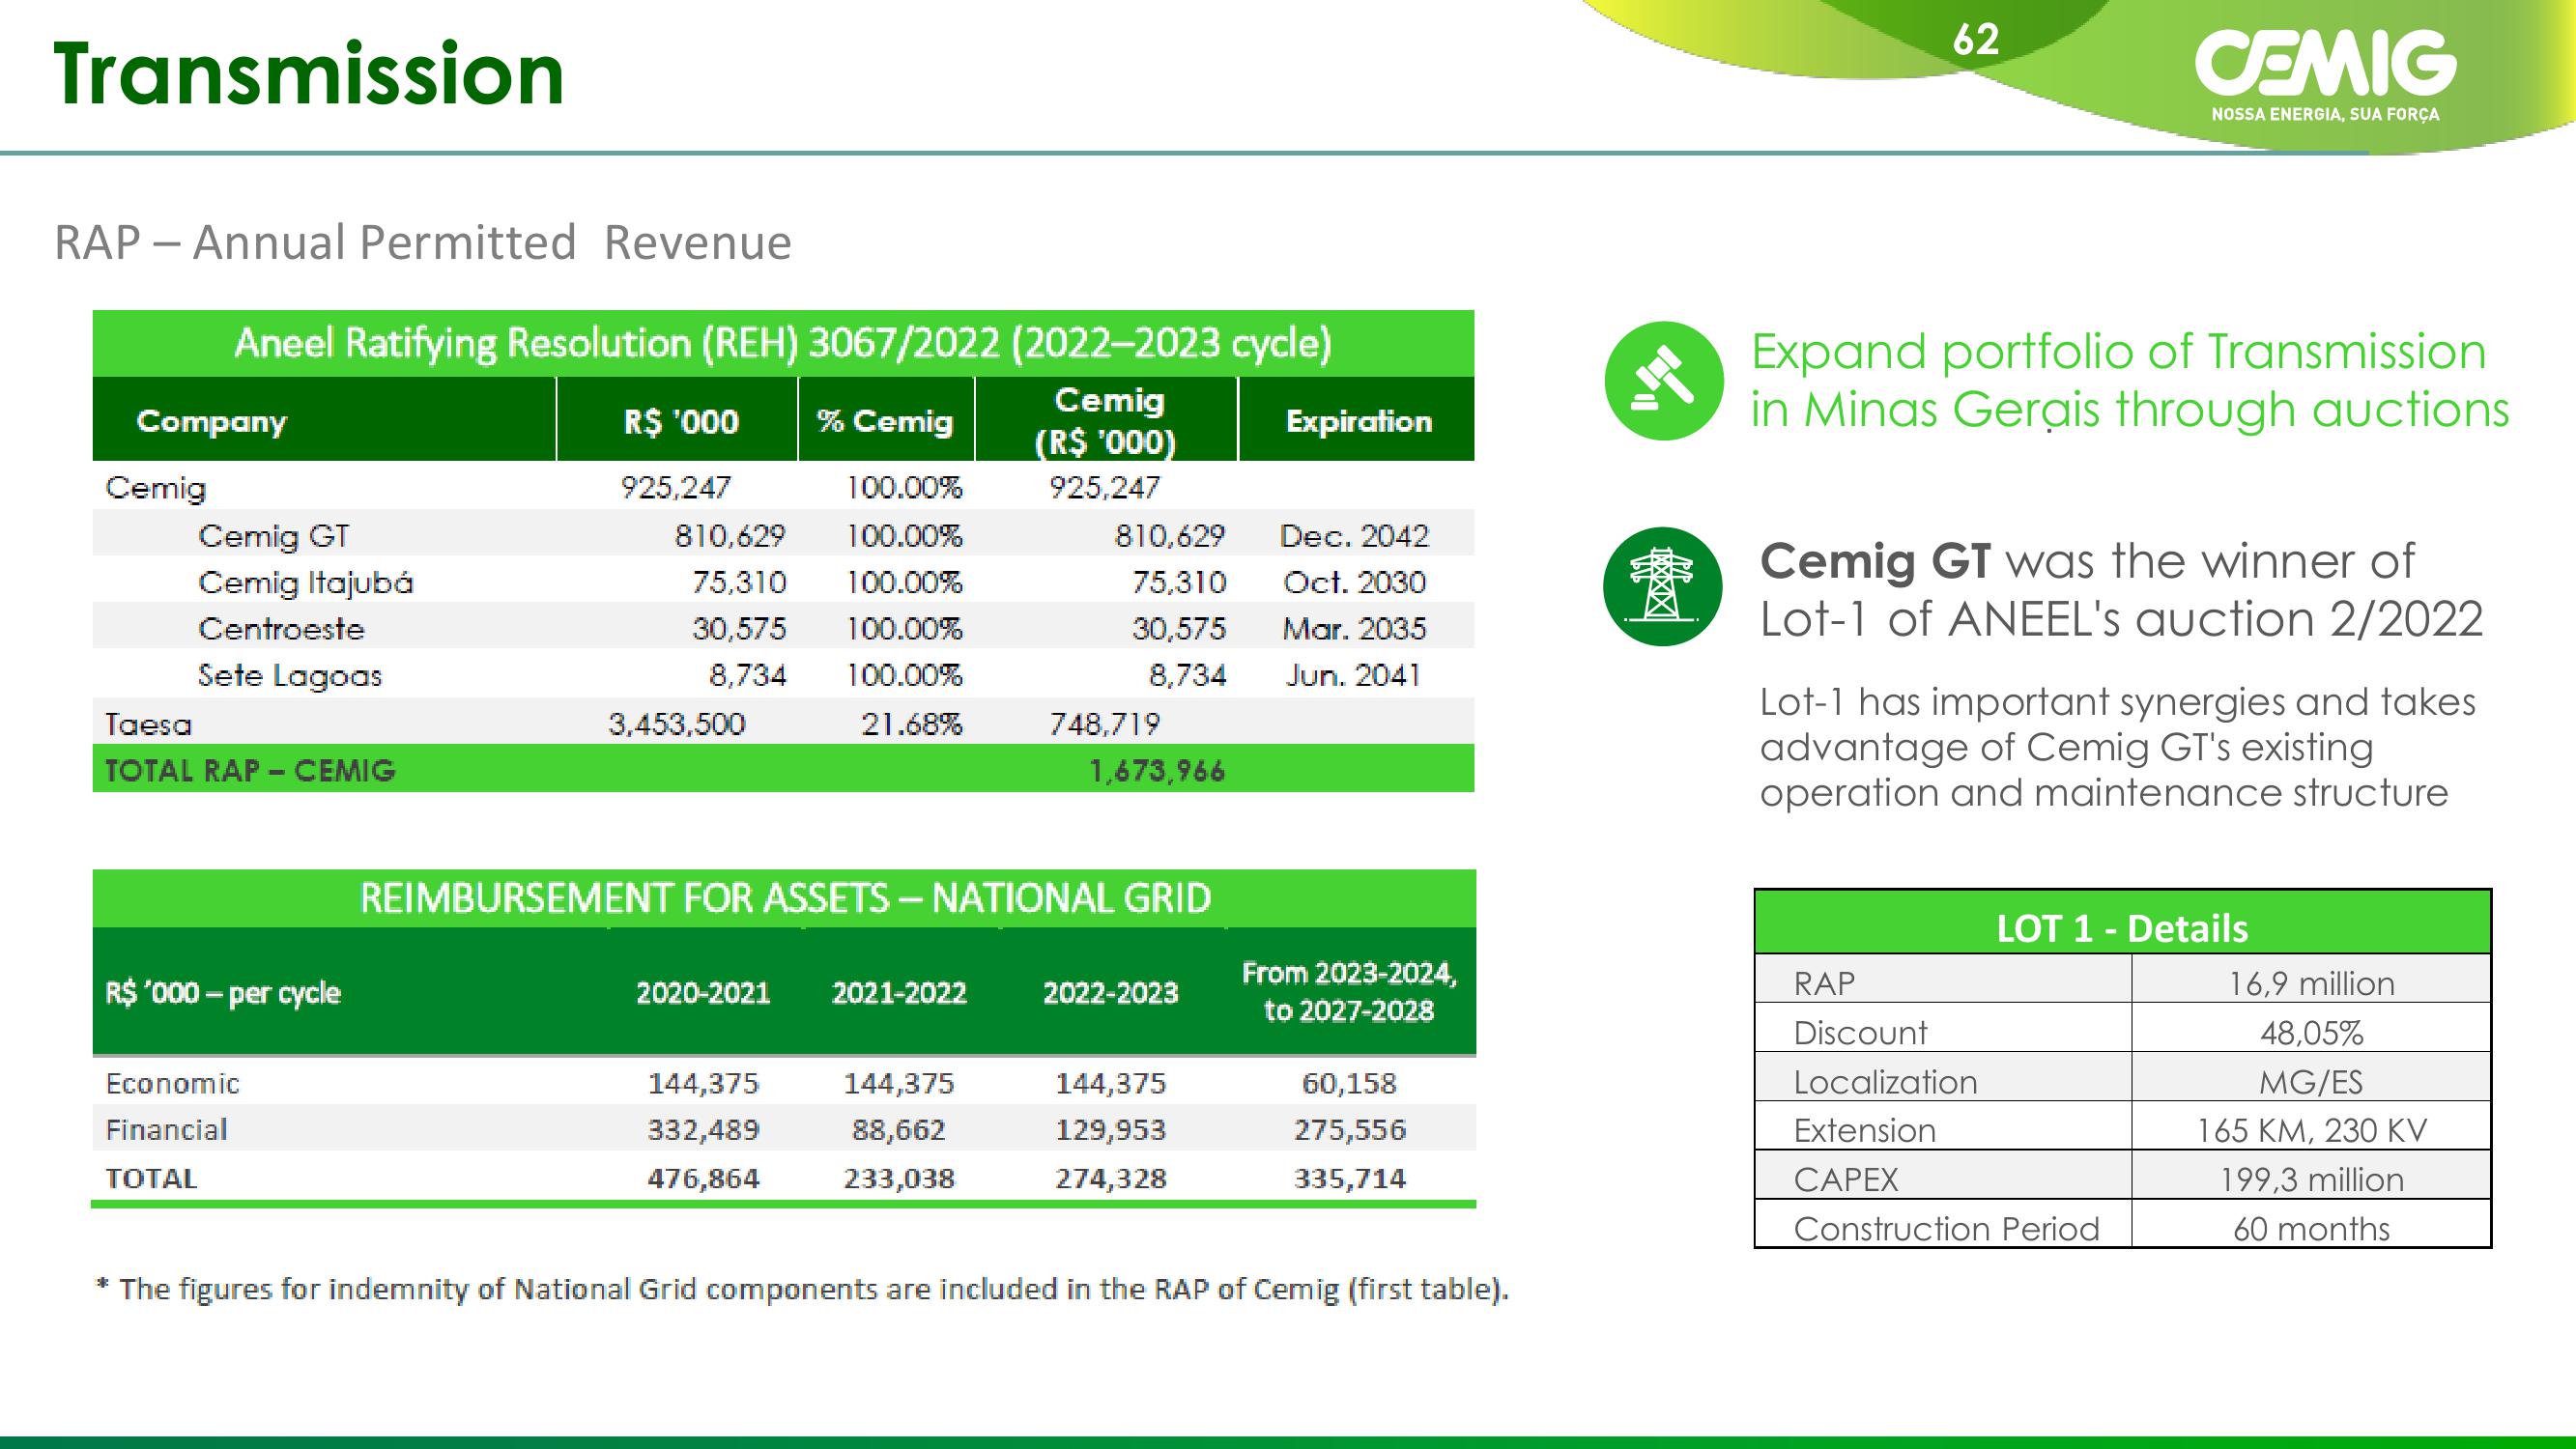Click the Financial value 275,556
This screenshot has height=1449, width=2576.
click(1349, 1130)
